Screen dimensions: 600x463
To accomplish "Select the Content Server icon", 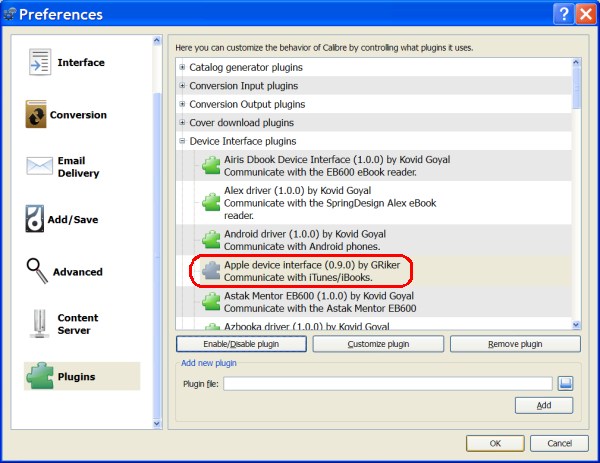I will pos(39,324).
